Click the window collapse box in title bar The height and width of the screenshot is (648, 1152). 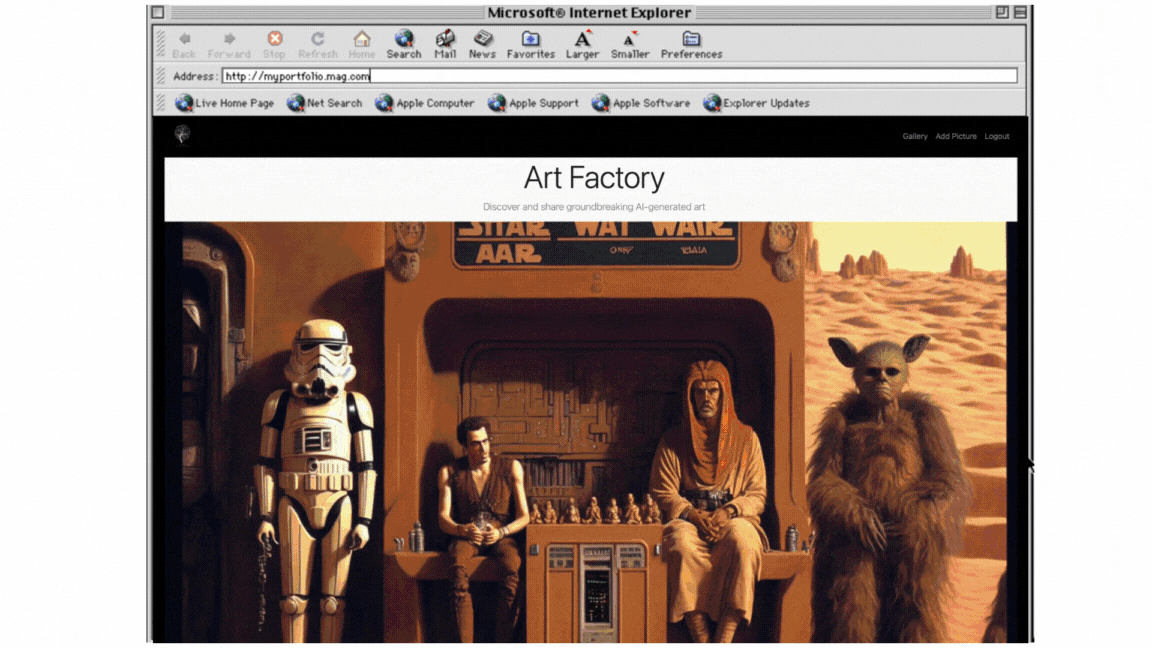click(x=1020, y=12)
